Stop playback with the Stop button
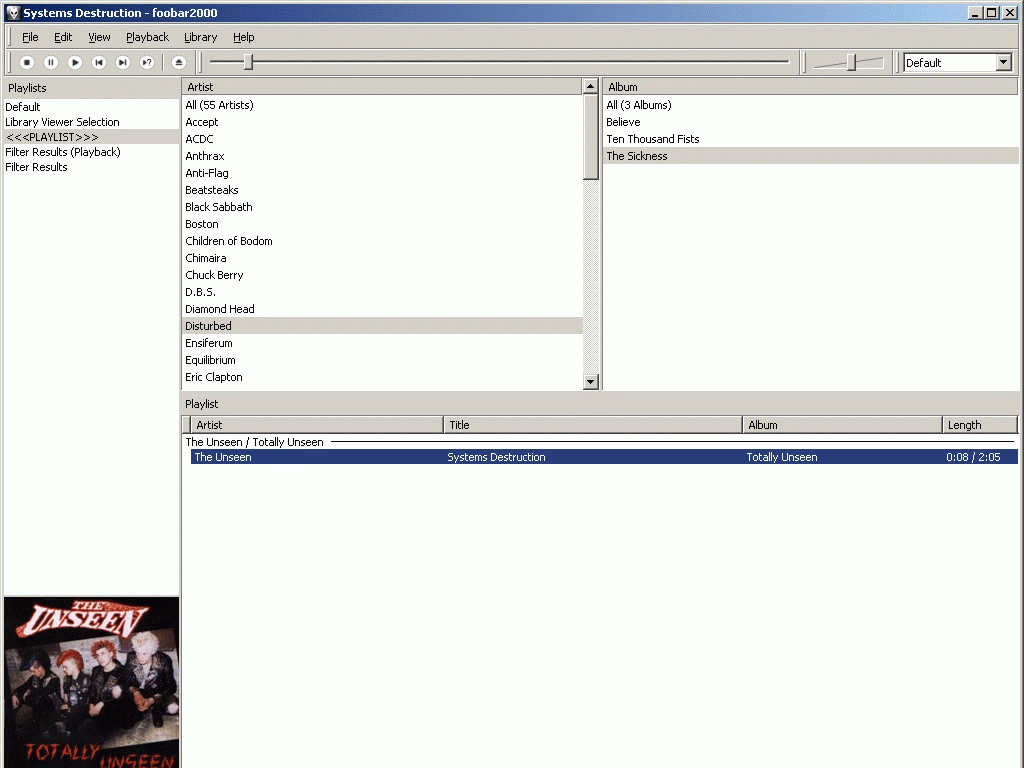The width and height of the screenshot is (1024, 768). point(27,63)
